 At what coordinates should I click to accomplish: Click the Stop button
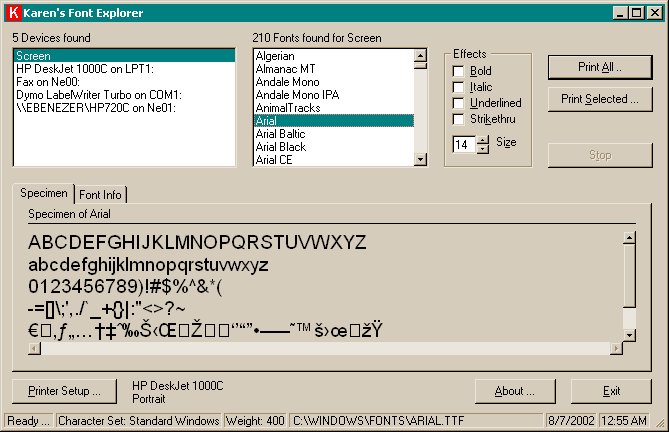click(x=600, y=155)
